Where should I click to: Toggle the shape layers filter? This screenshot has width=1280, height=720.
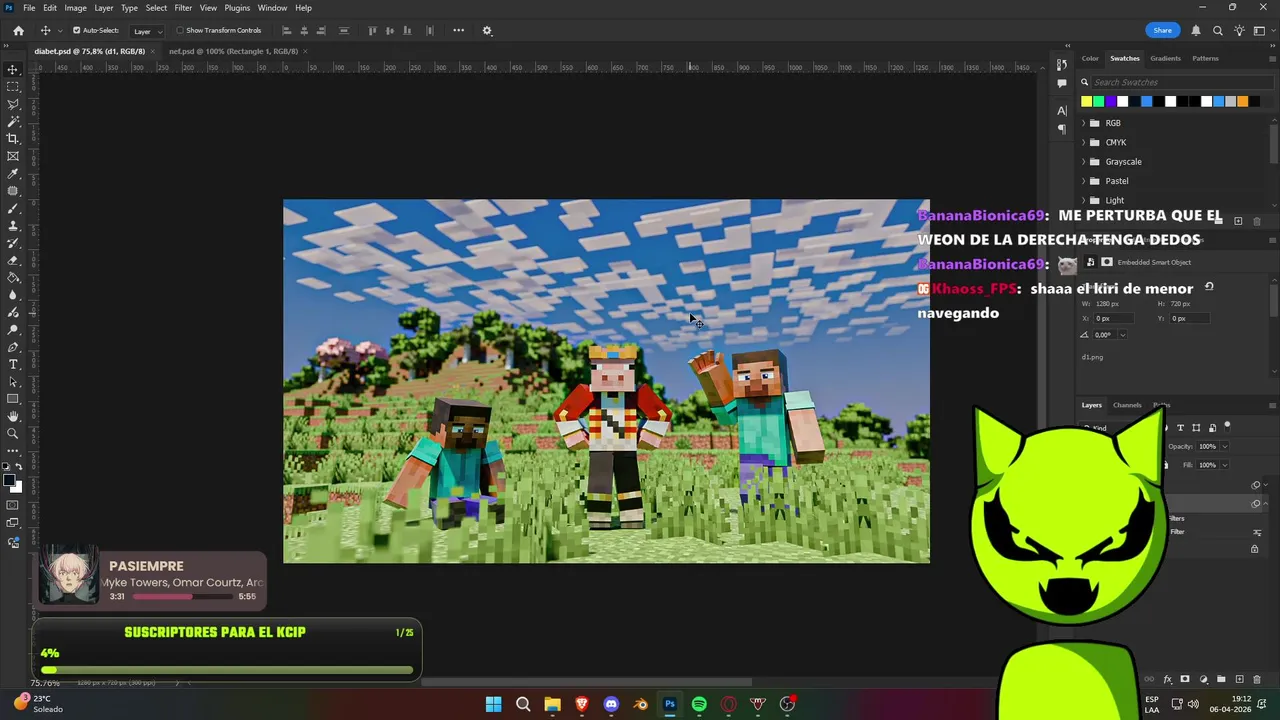point(1196,428)
